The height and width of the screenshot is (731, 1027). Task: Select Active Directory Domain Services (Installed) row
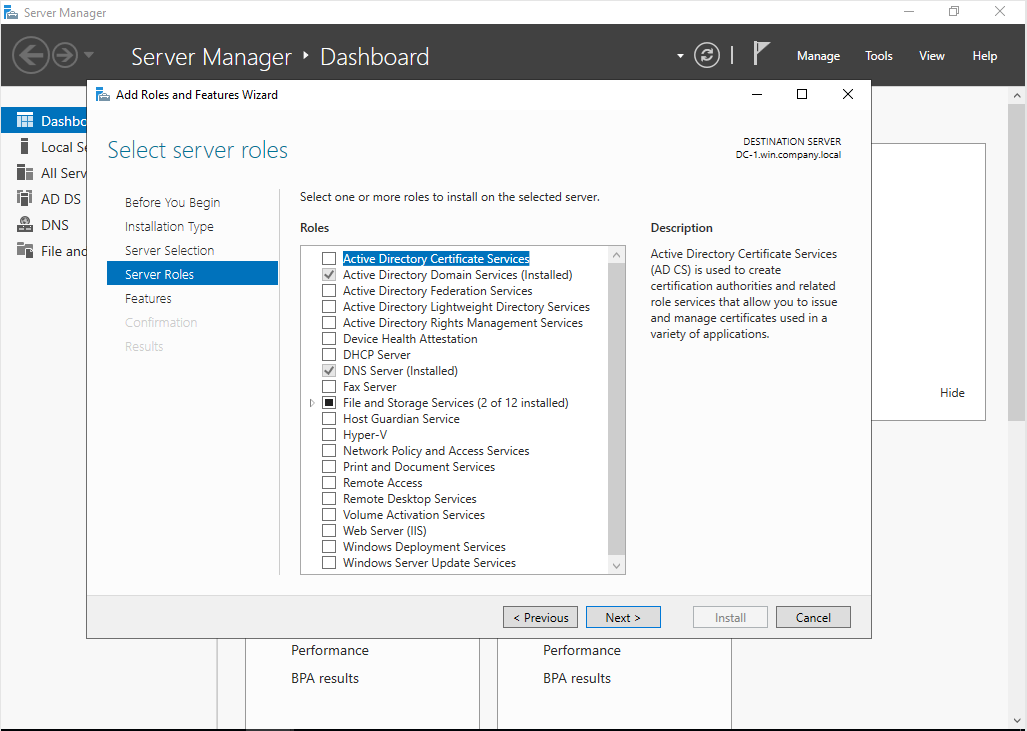tap(457, 275)
